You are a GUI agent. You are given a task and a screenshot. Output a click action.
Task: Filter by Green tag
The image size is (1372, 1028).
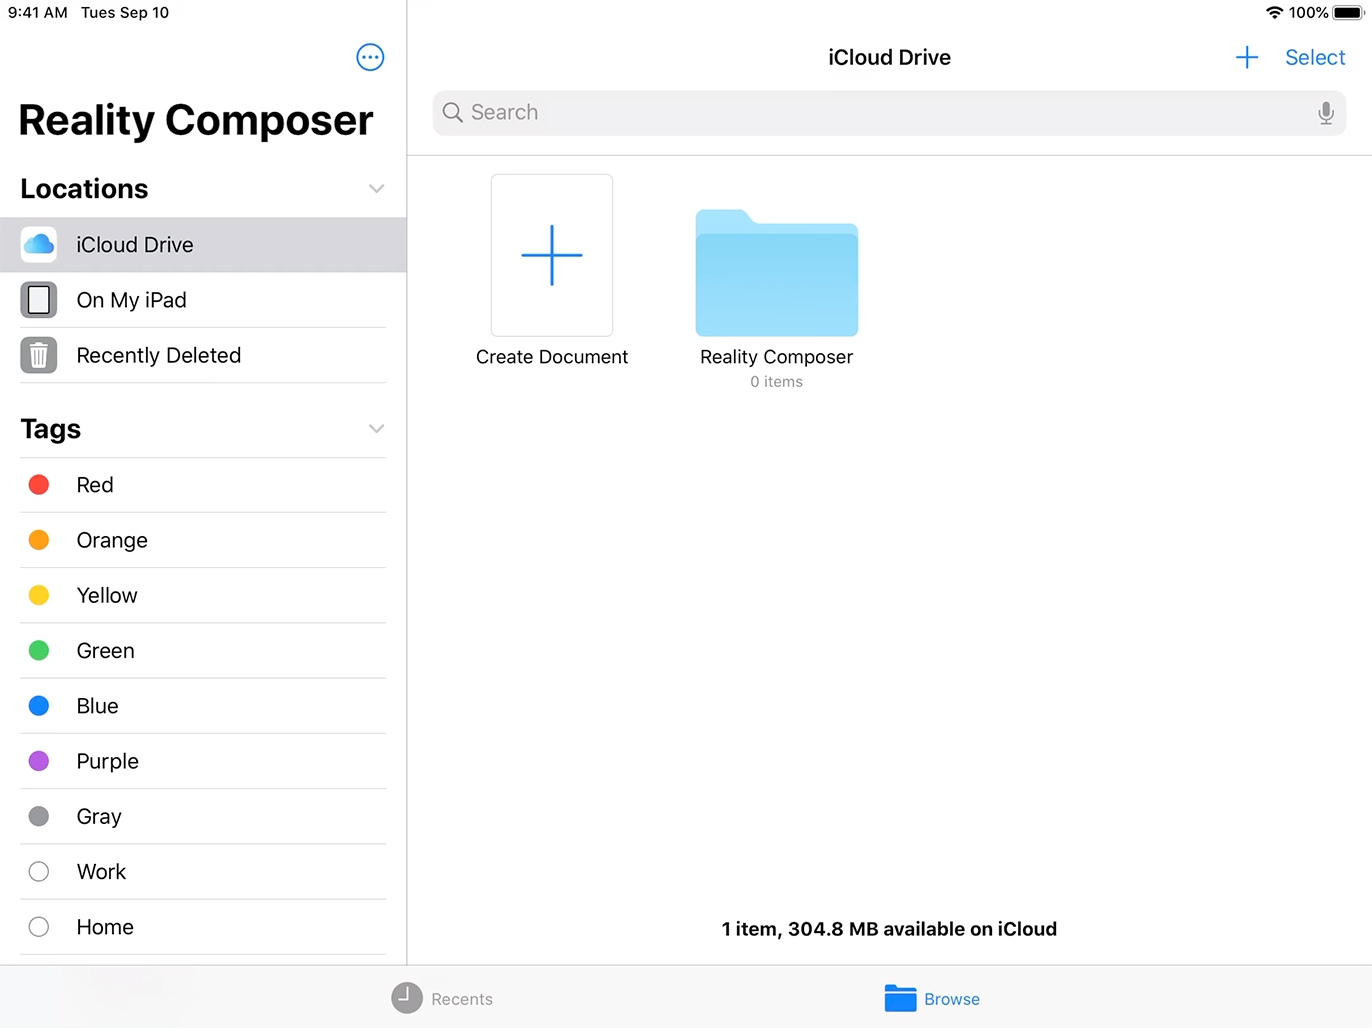pyautogui.click(x=203, y=651)
